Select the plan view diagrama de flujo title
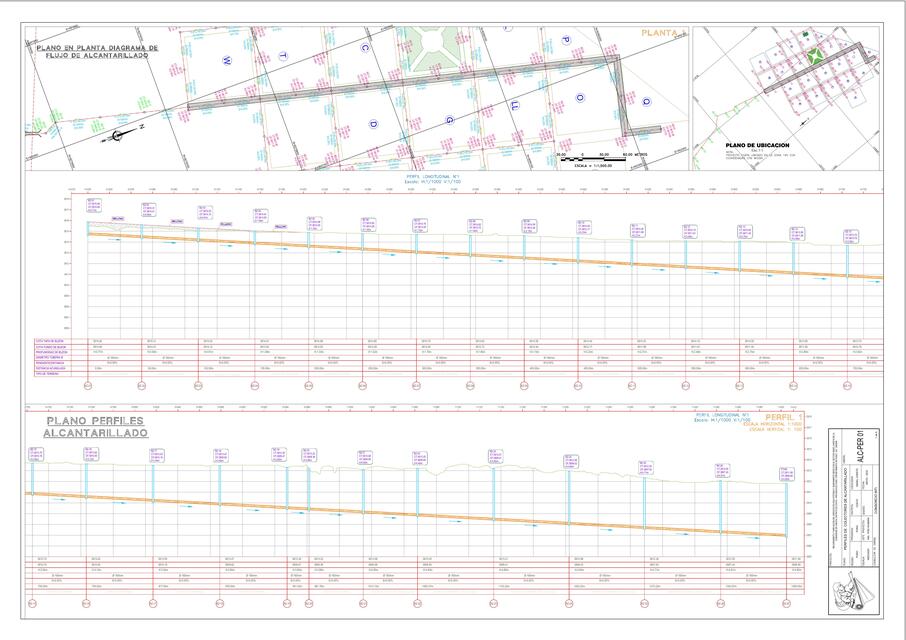Image resolution: width=906 pixels, height=640 pixels. tap(97, 51)
